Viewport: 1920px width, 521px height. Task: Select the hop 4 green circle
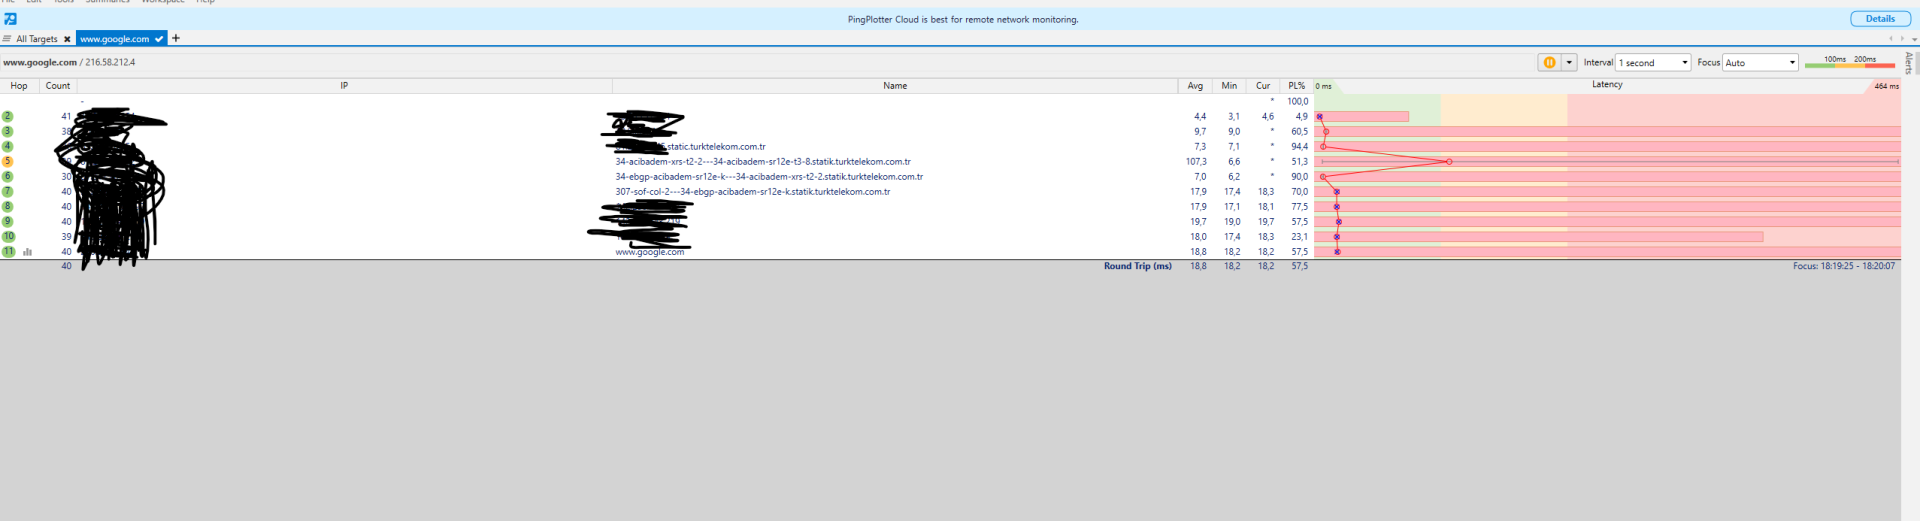click(8, 146)
